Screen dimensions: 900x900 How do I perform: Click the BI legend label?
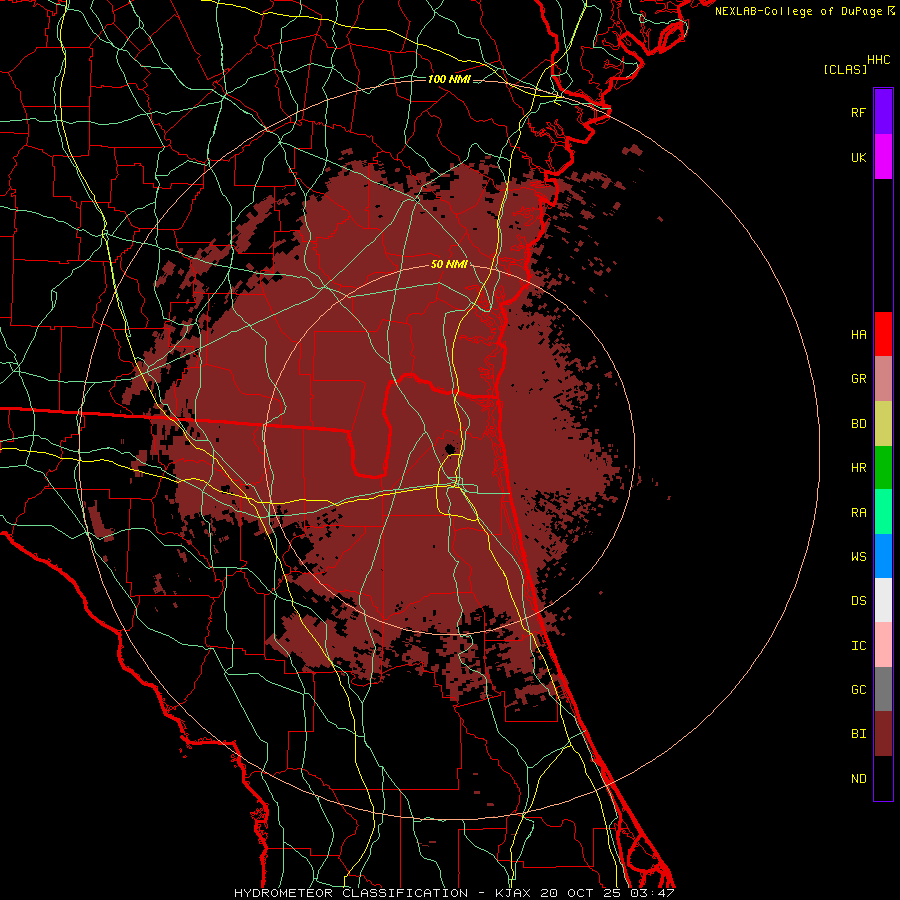click(859, 734)
